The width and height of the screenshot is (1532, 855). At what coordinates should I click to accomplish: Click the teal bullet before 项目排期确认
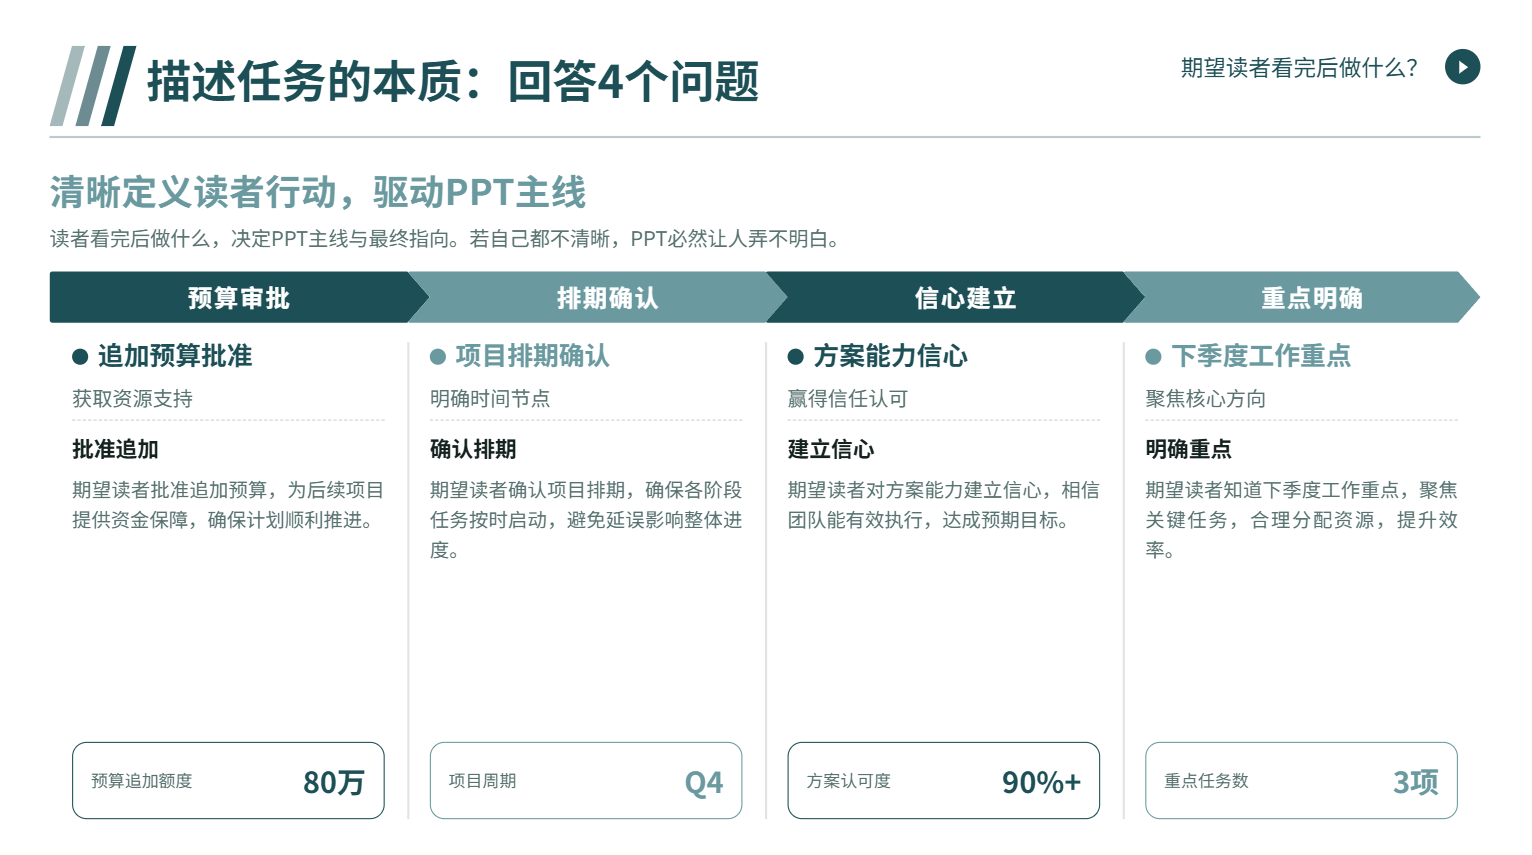(x=438, y=357)
